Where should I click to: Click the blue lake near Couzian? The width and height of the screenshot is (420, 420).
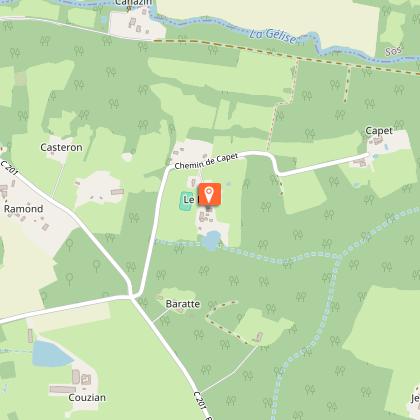[50, 354]
